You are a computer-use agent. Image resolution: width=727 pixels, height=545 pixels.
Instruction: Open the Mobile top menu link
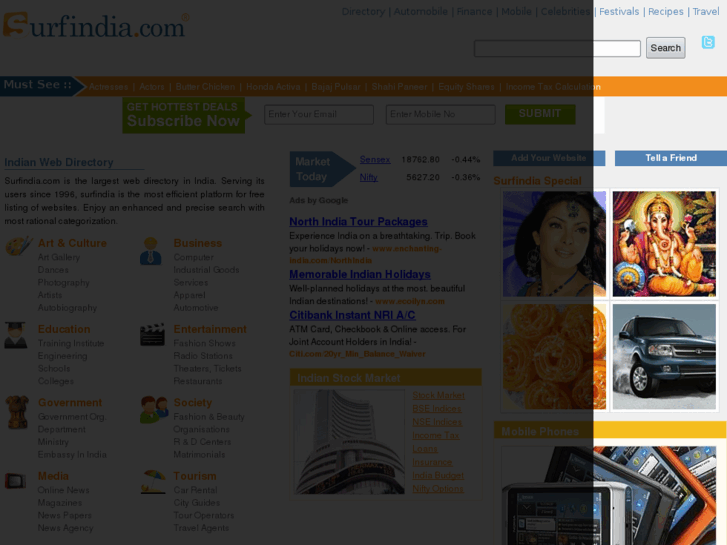point(517,12)
